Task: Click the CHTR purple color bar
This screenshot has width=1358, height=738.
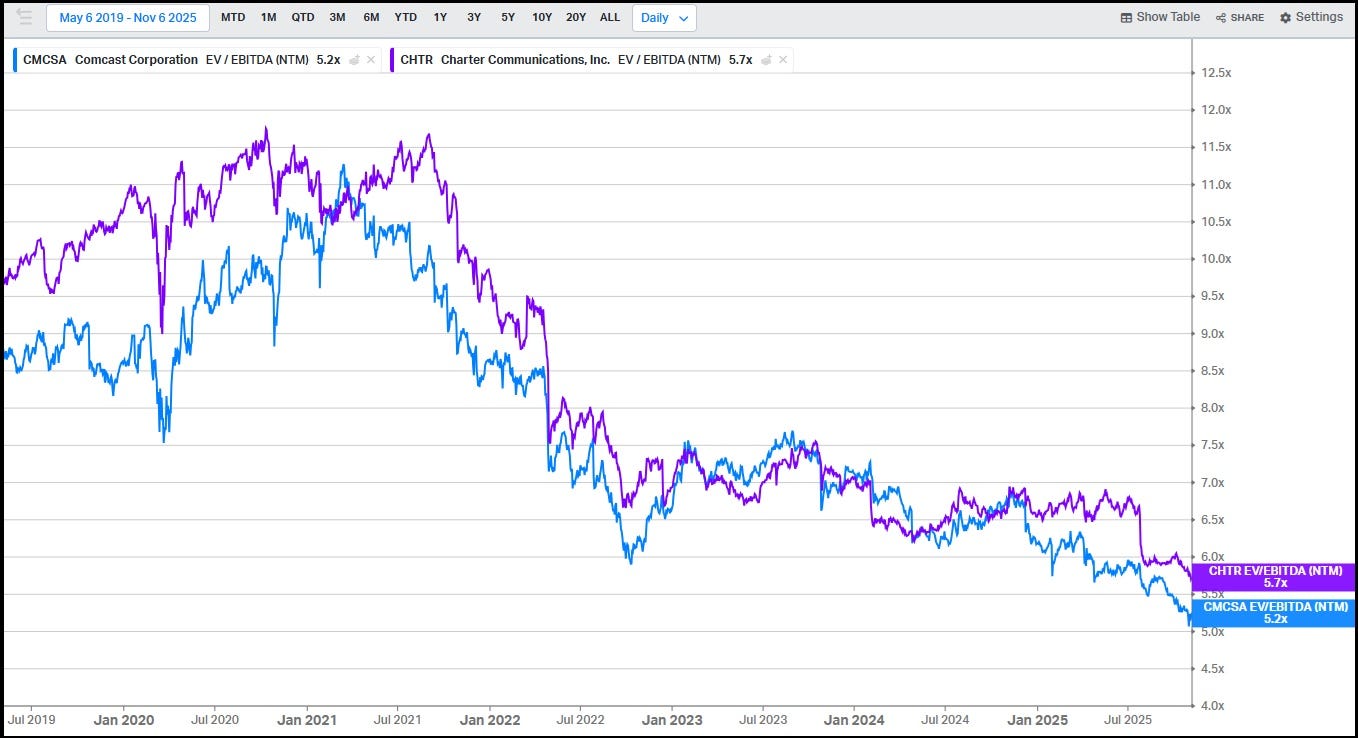Action: 393,60
